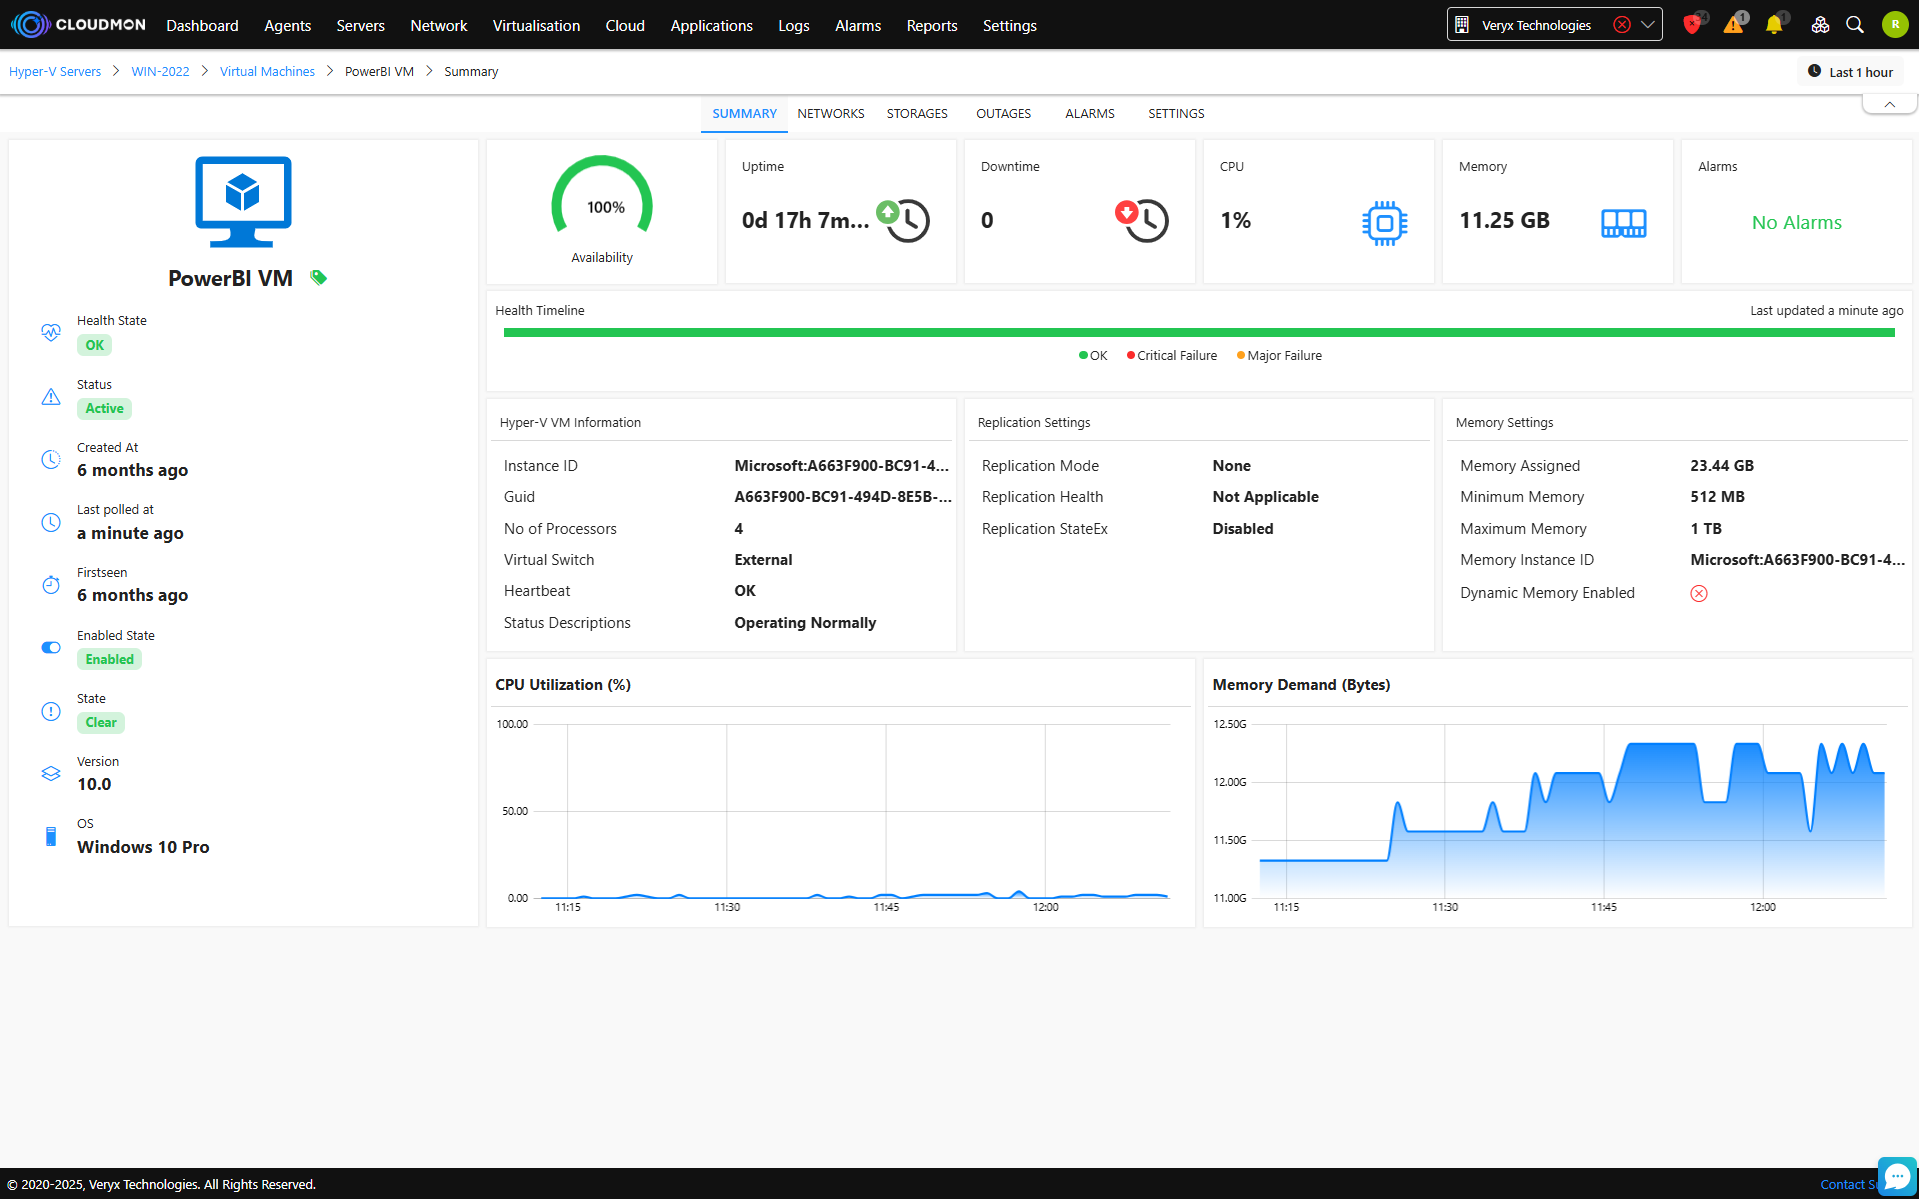Screen dimensions: 1919x1199
Task: Switch to the NETWORKS tab
Action: tap(830, 114)
